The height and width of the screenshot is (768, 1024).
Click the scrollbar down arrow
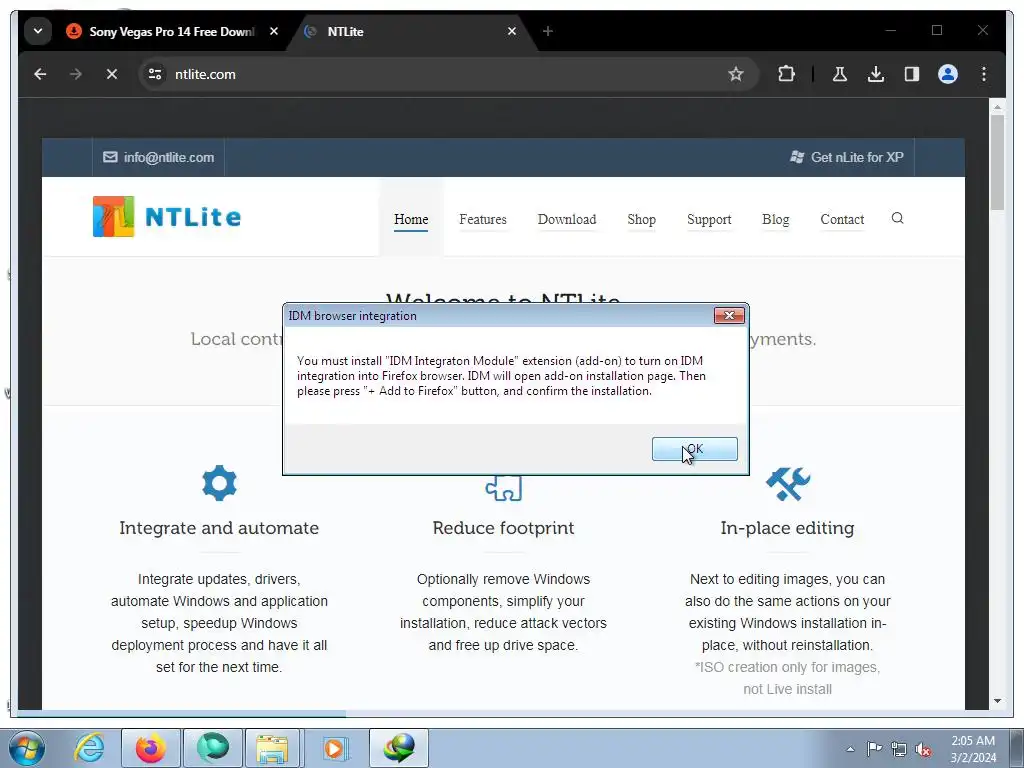click(x=997, y=701)
